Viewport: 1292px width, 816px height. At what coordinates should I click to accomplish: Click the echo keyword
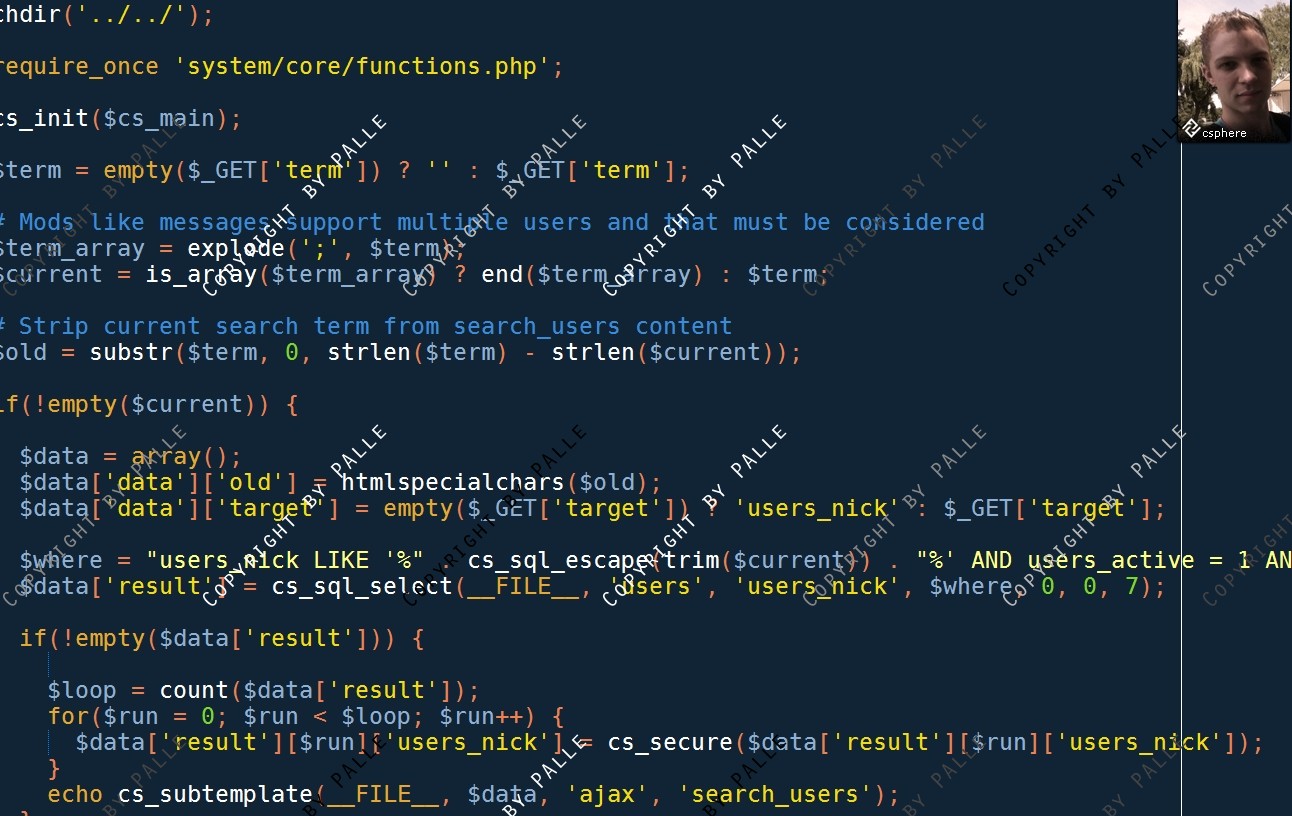(x=75, y=794)
